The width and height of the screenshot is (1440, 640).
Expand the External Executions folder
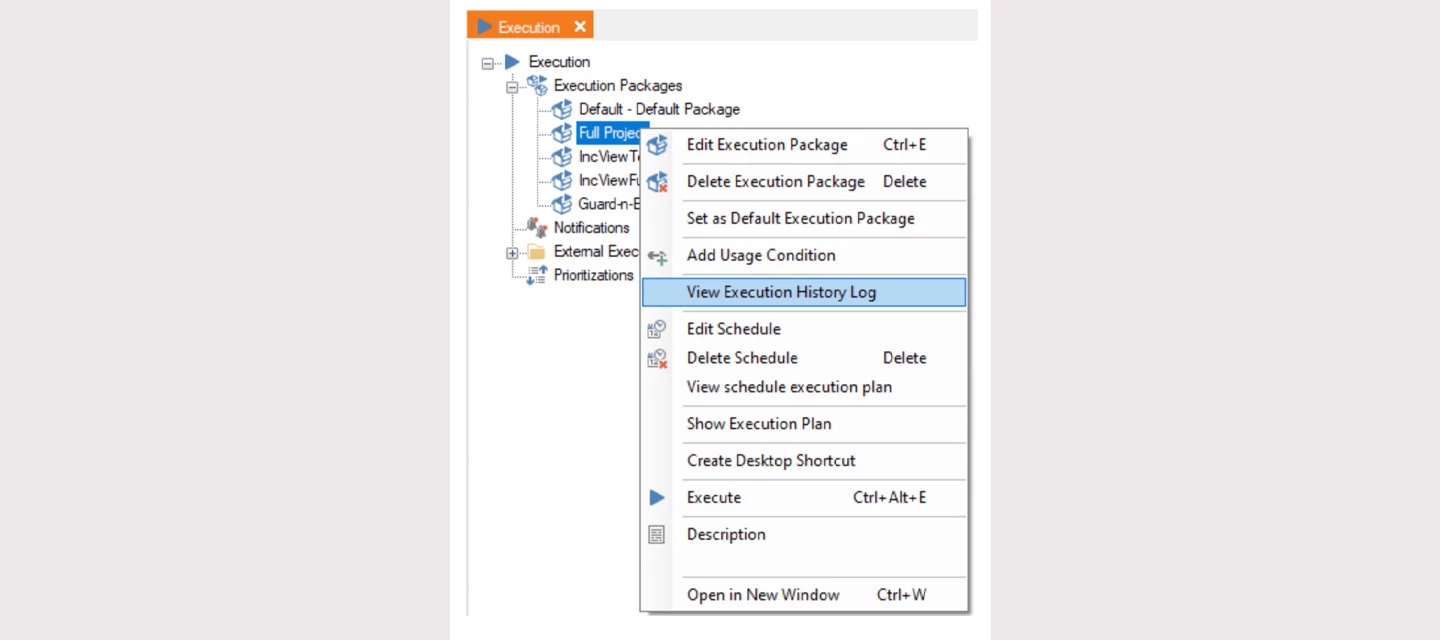tap(512, 253)
